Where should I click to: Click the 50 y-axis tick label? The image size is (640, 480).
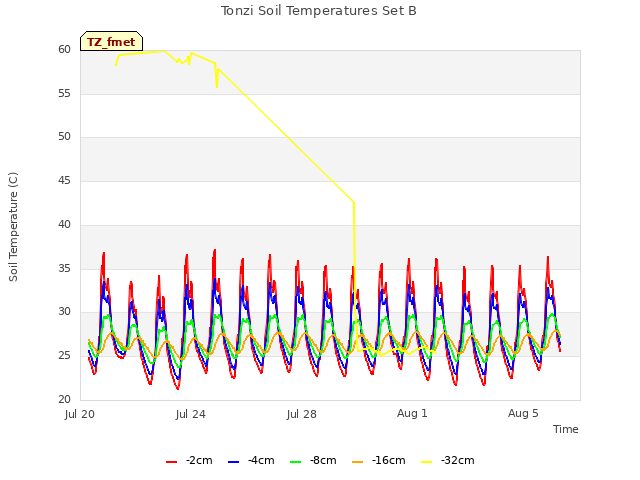64,137
